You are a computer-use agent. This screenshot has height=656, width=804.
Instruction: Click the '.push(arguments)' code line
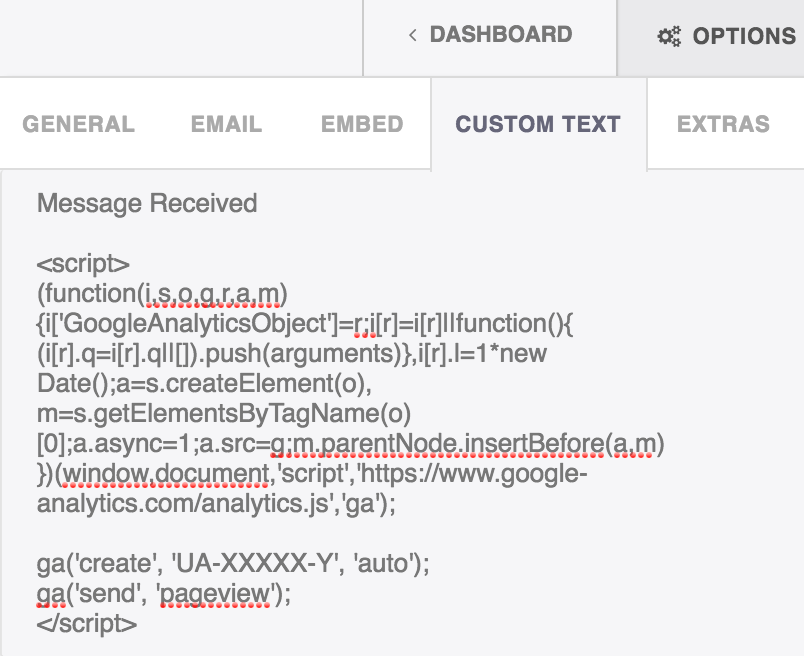292,354
